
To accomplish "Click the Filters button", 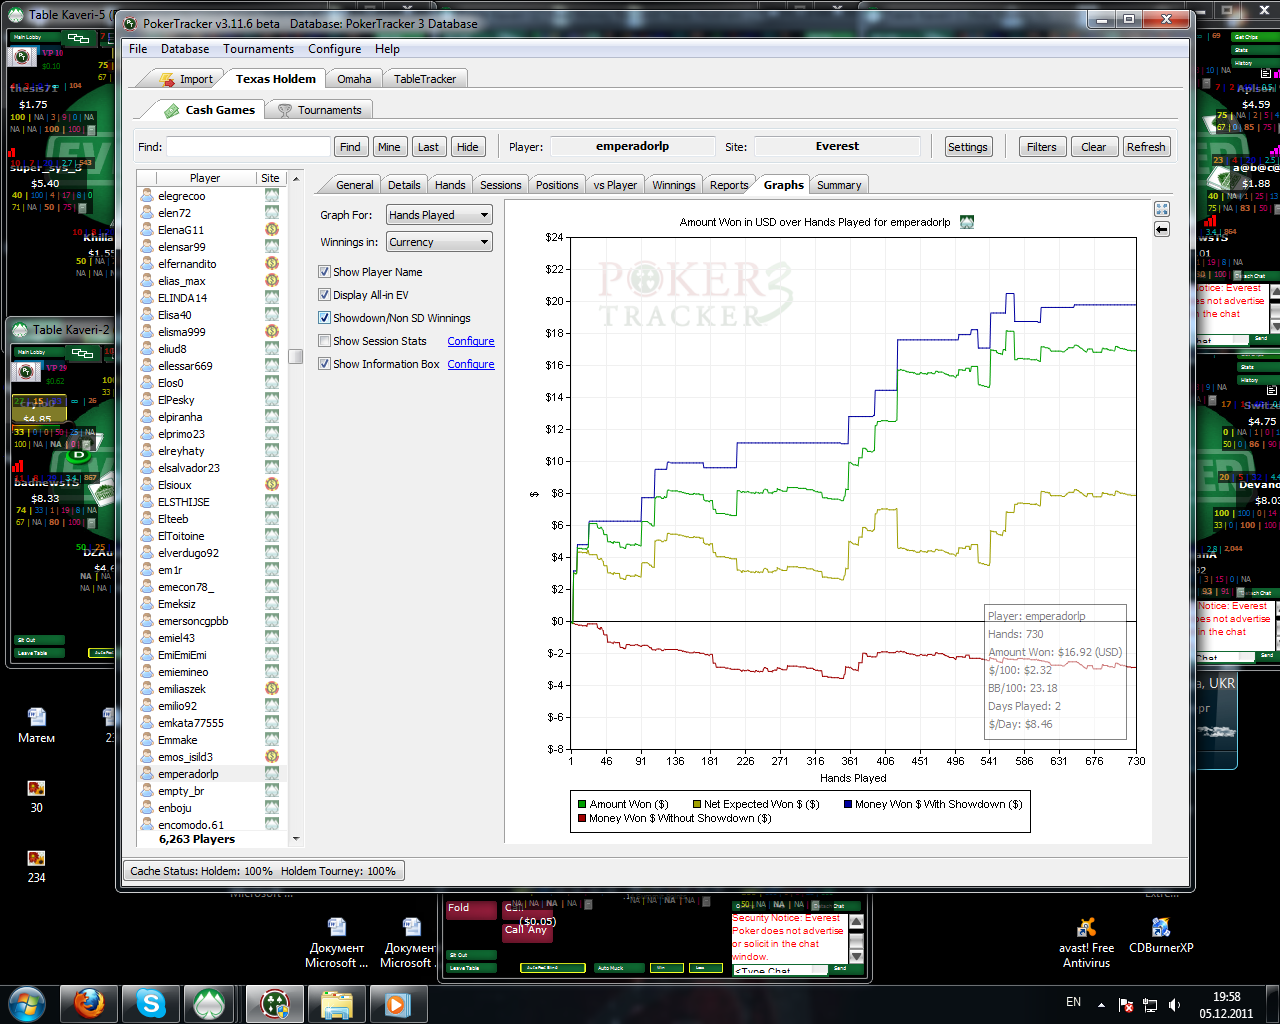I will click(1041, 147).
